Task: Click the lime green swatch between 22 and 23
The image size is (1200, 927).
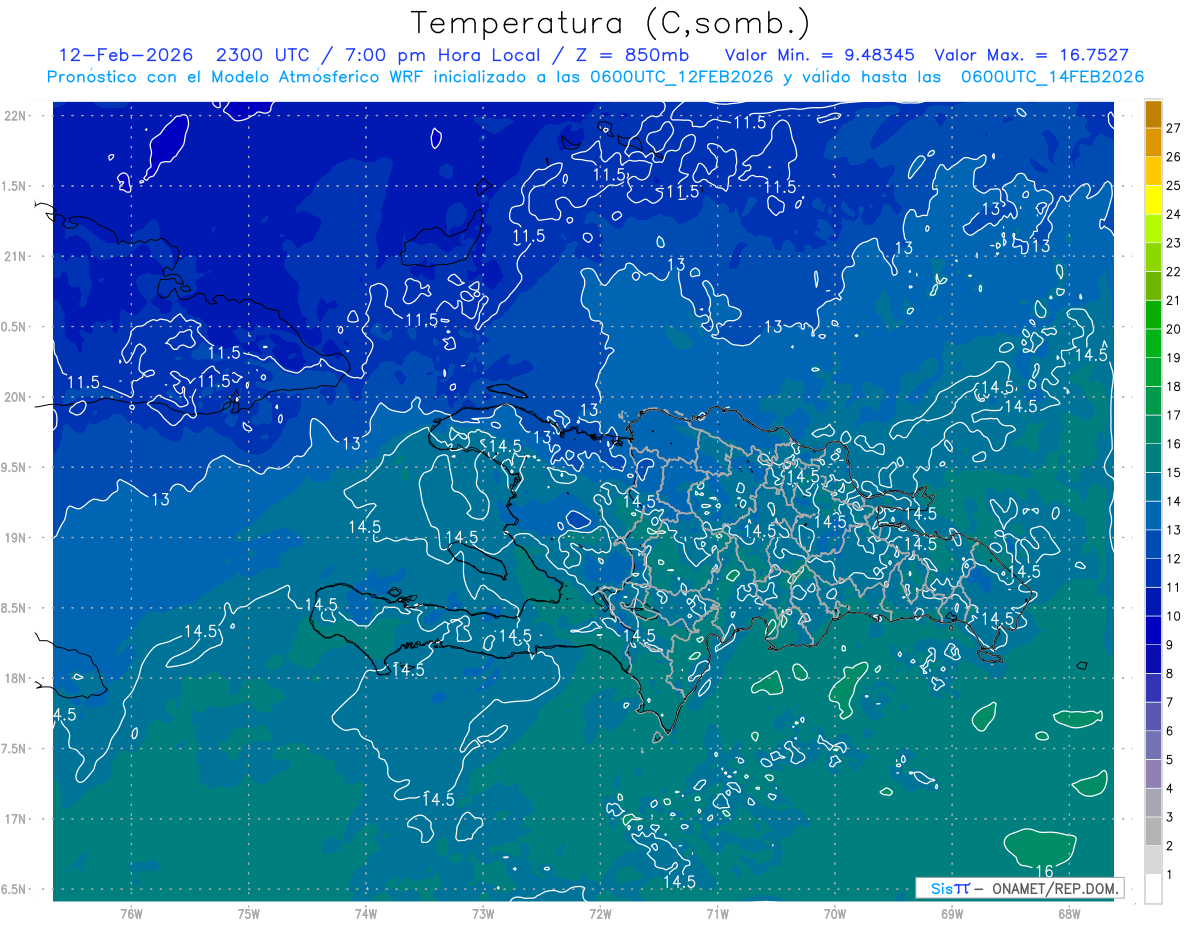Action: [x=1153, y=257]
